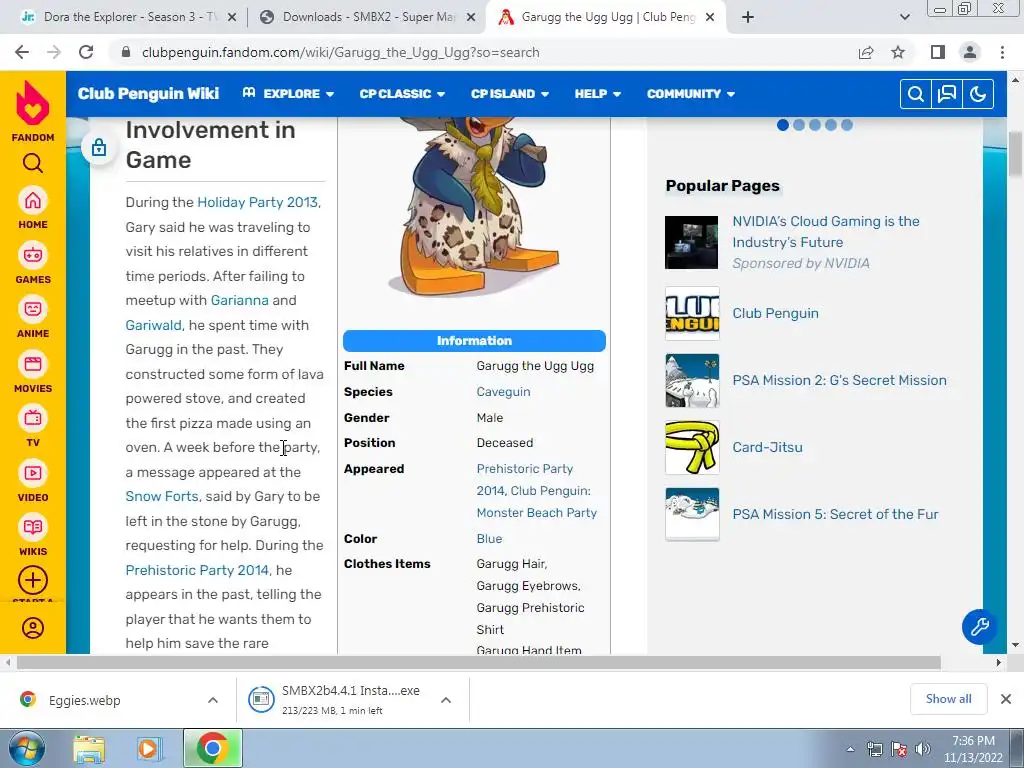Click the Start a Wiki plus icon

33,581
